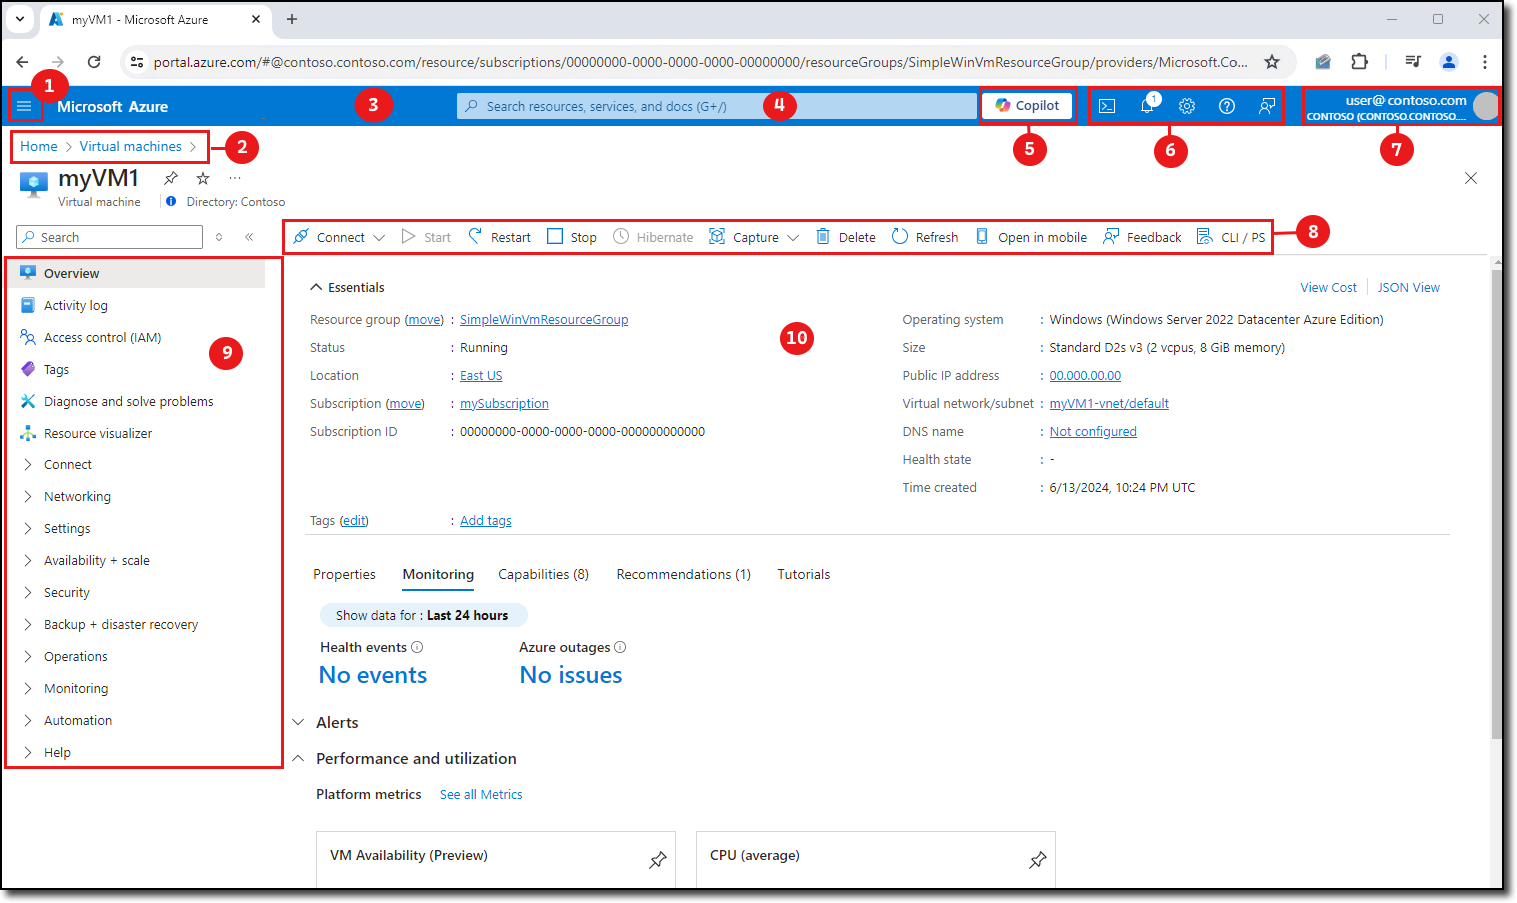Click in the sidebar Search field
The height and width of the screenshot is (903, 1517).
pyautogui.click(x=108, y=236)
